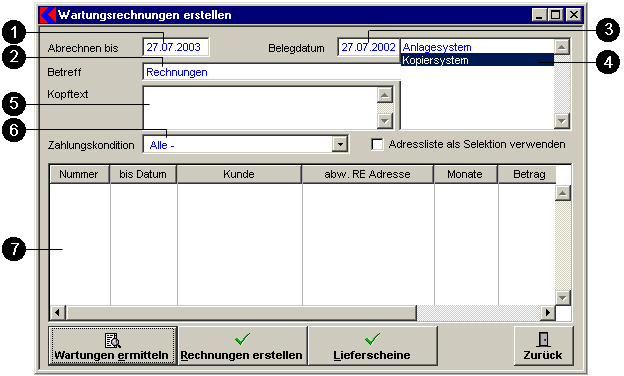624x376 pixels.
Task: Click table vertical scroll up arrow
Action: coord(563,193)
